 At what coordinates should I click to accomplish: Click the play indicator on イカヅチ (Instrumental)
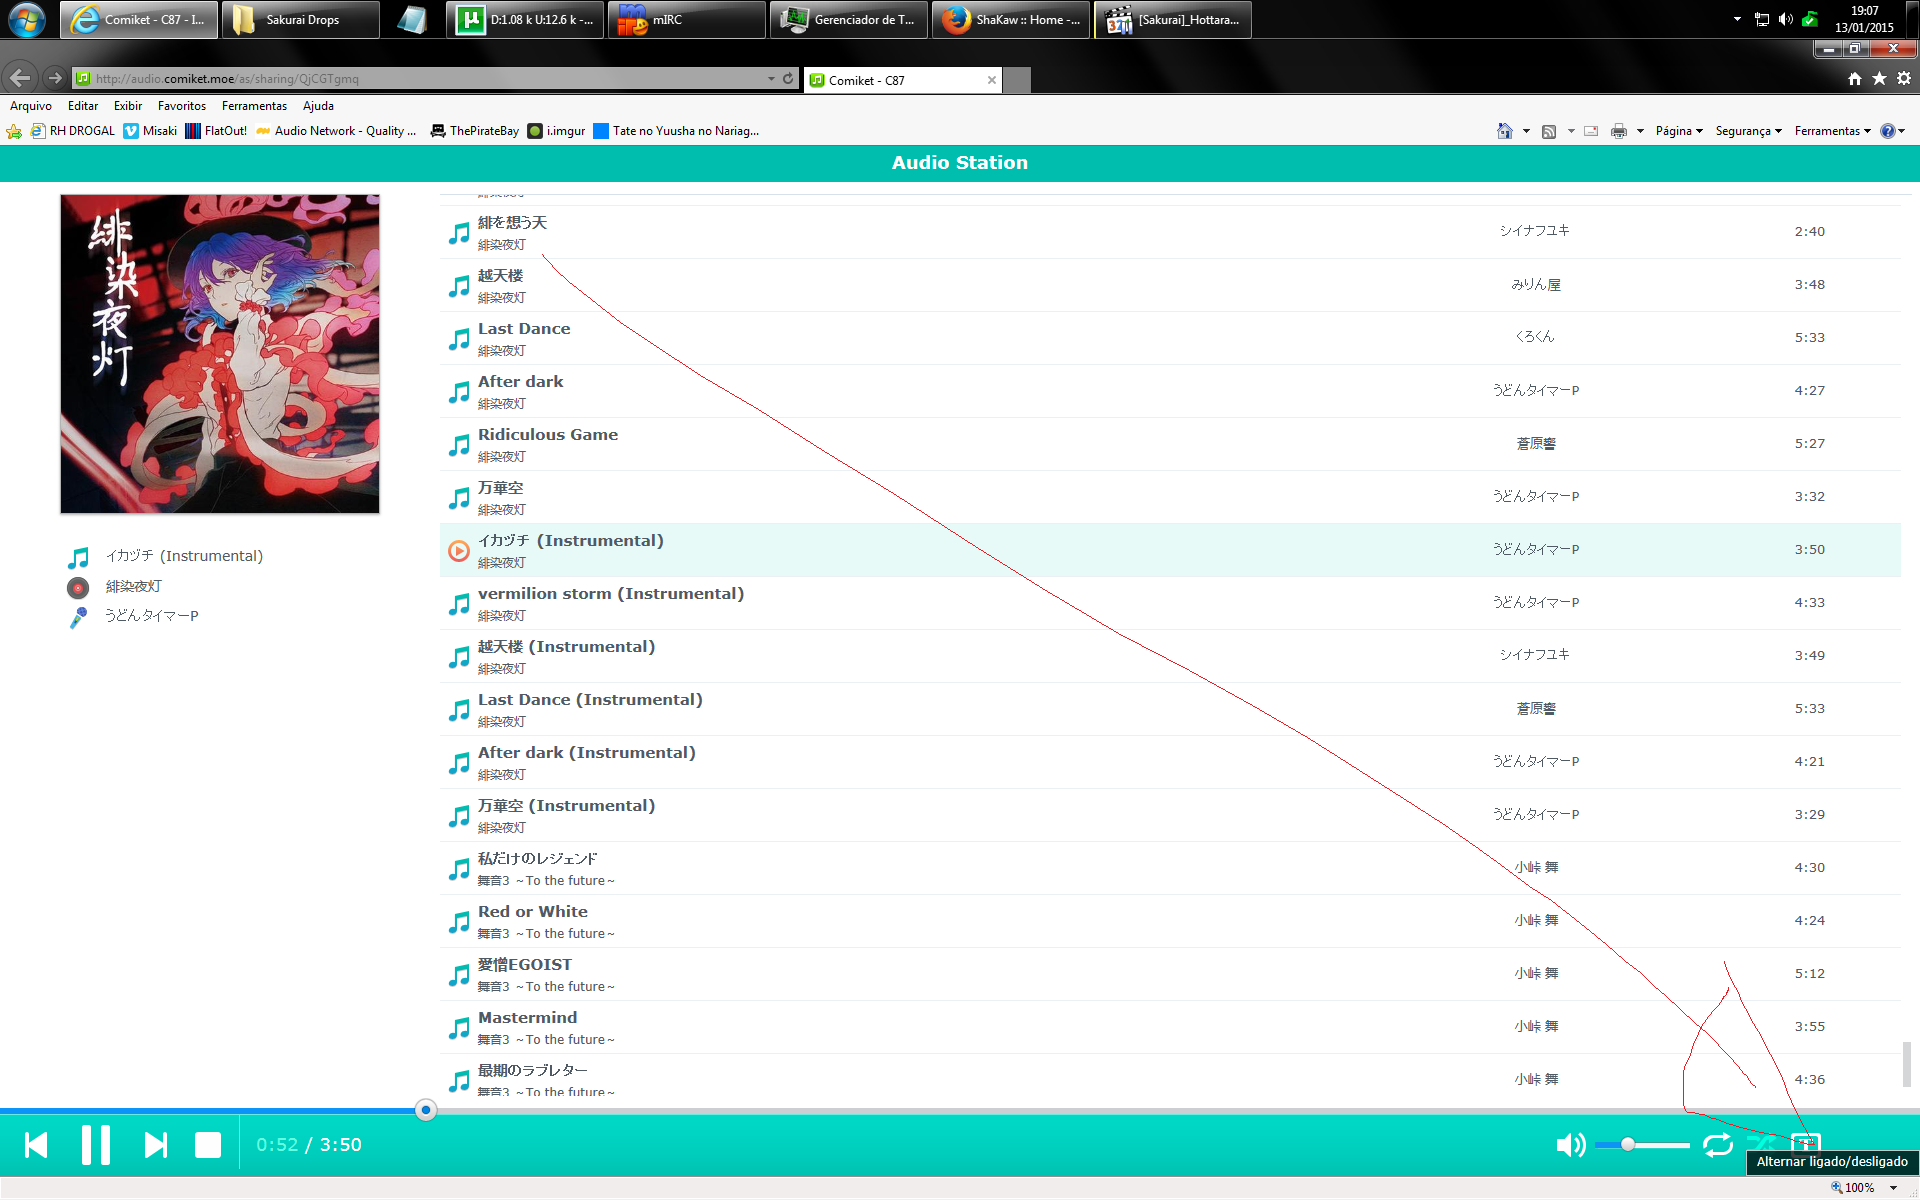point(459,551)
